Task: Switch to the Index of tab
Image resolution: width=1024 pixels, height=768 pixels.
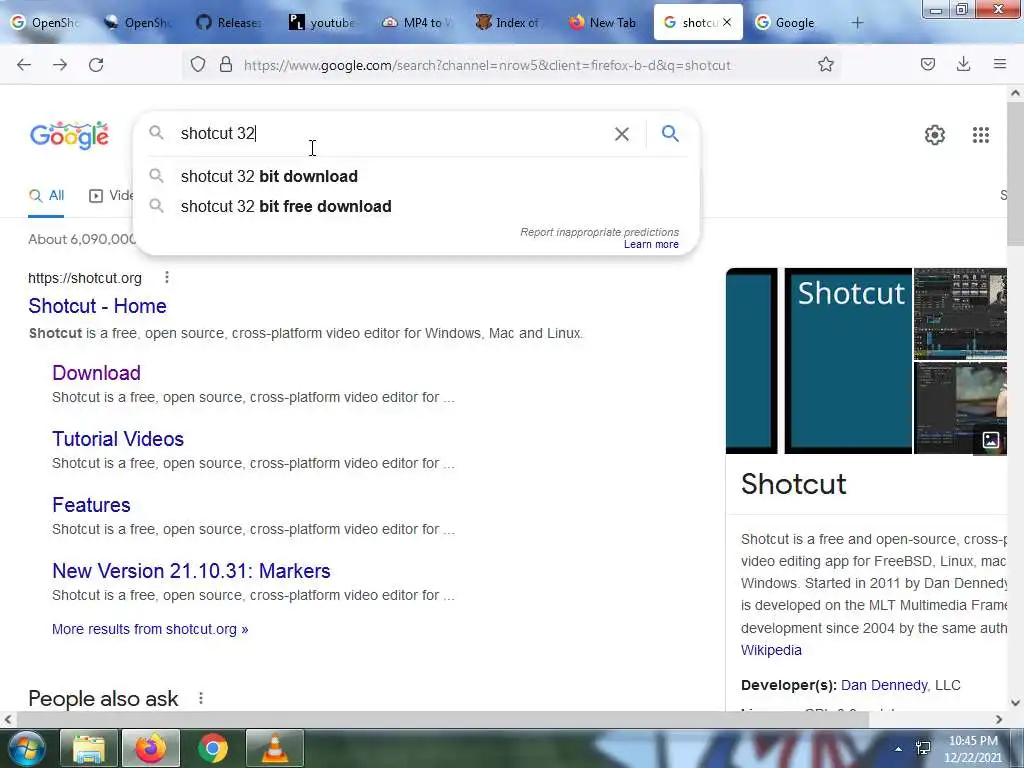Action: [508, 23]
